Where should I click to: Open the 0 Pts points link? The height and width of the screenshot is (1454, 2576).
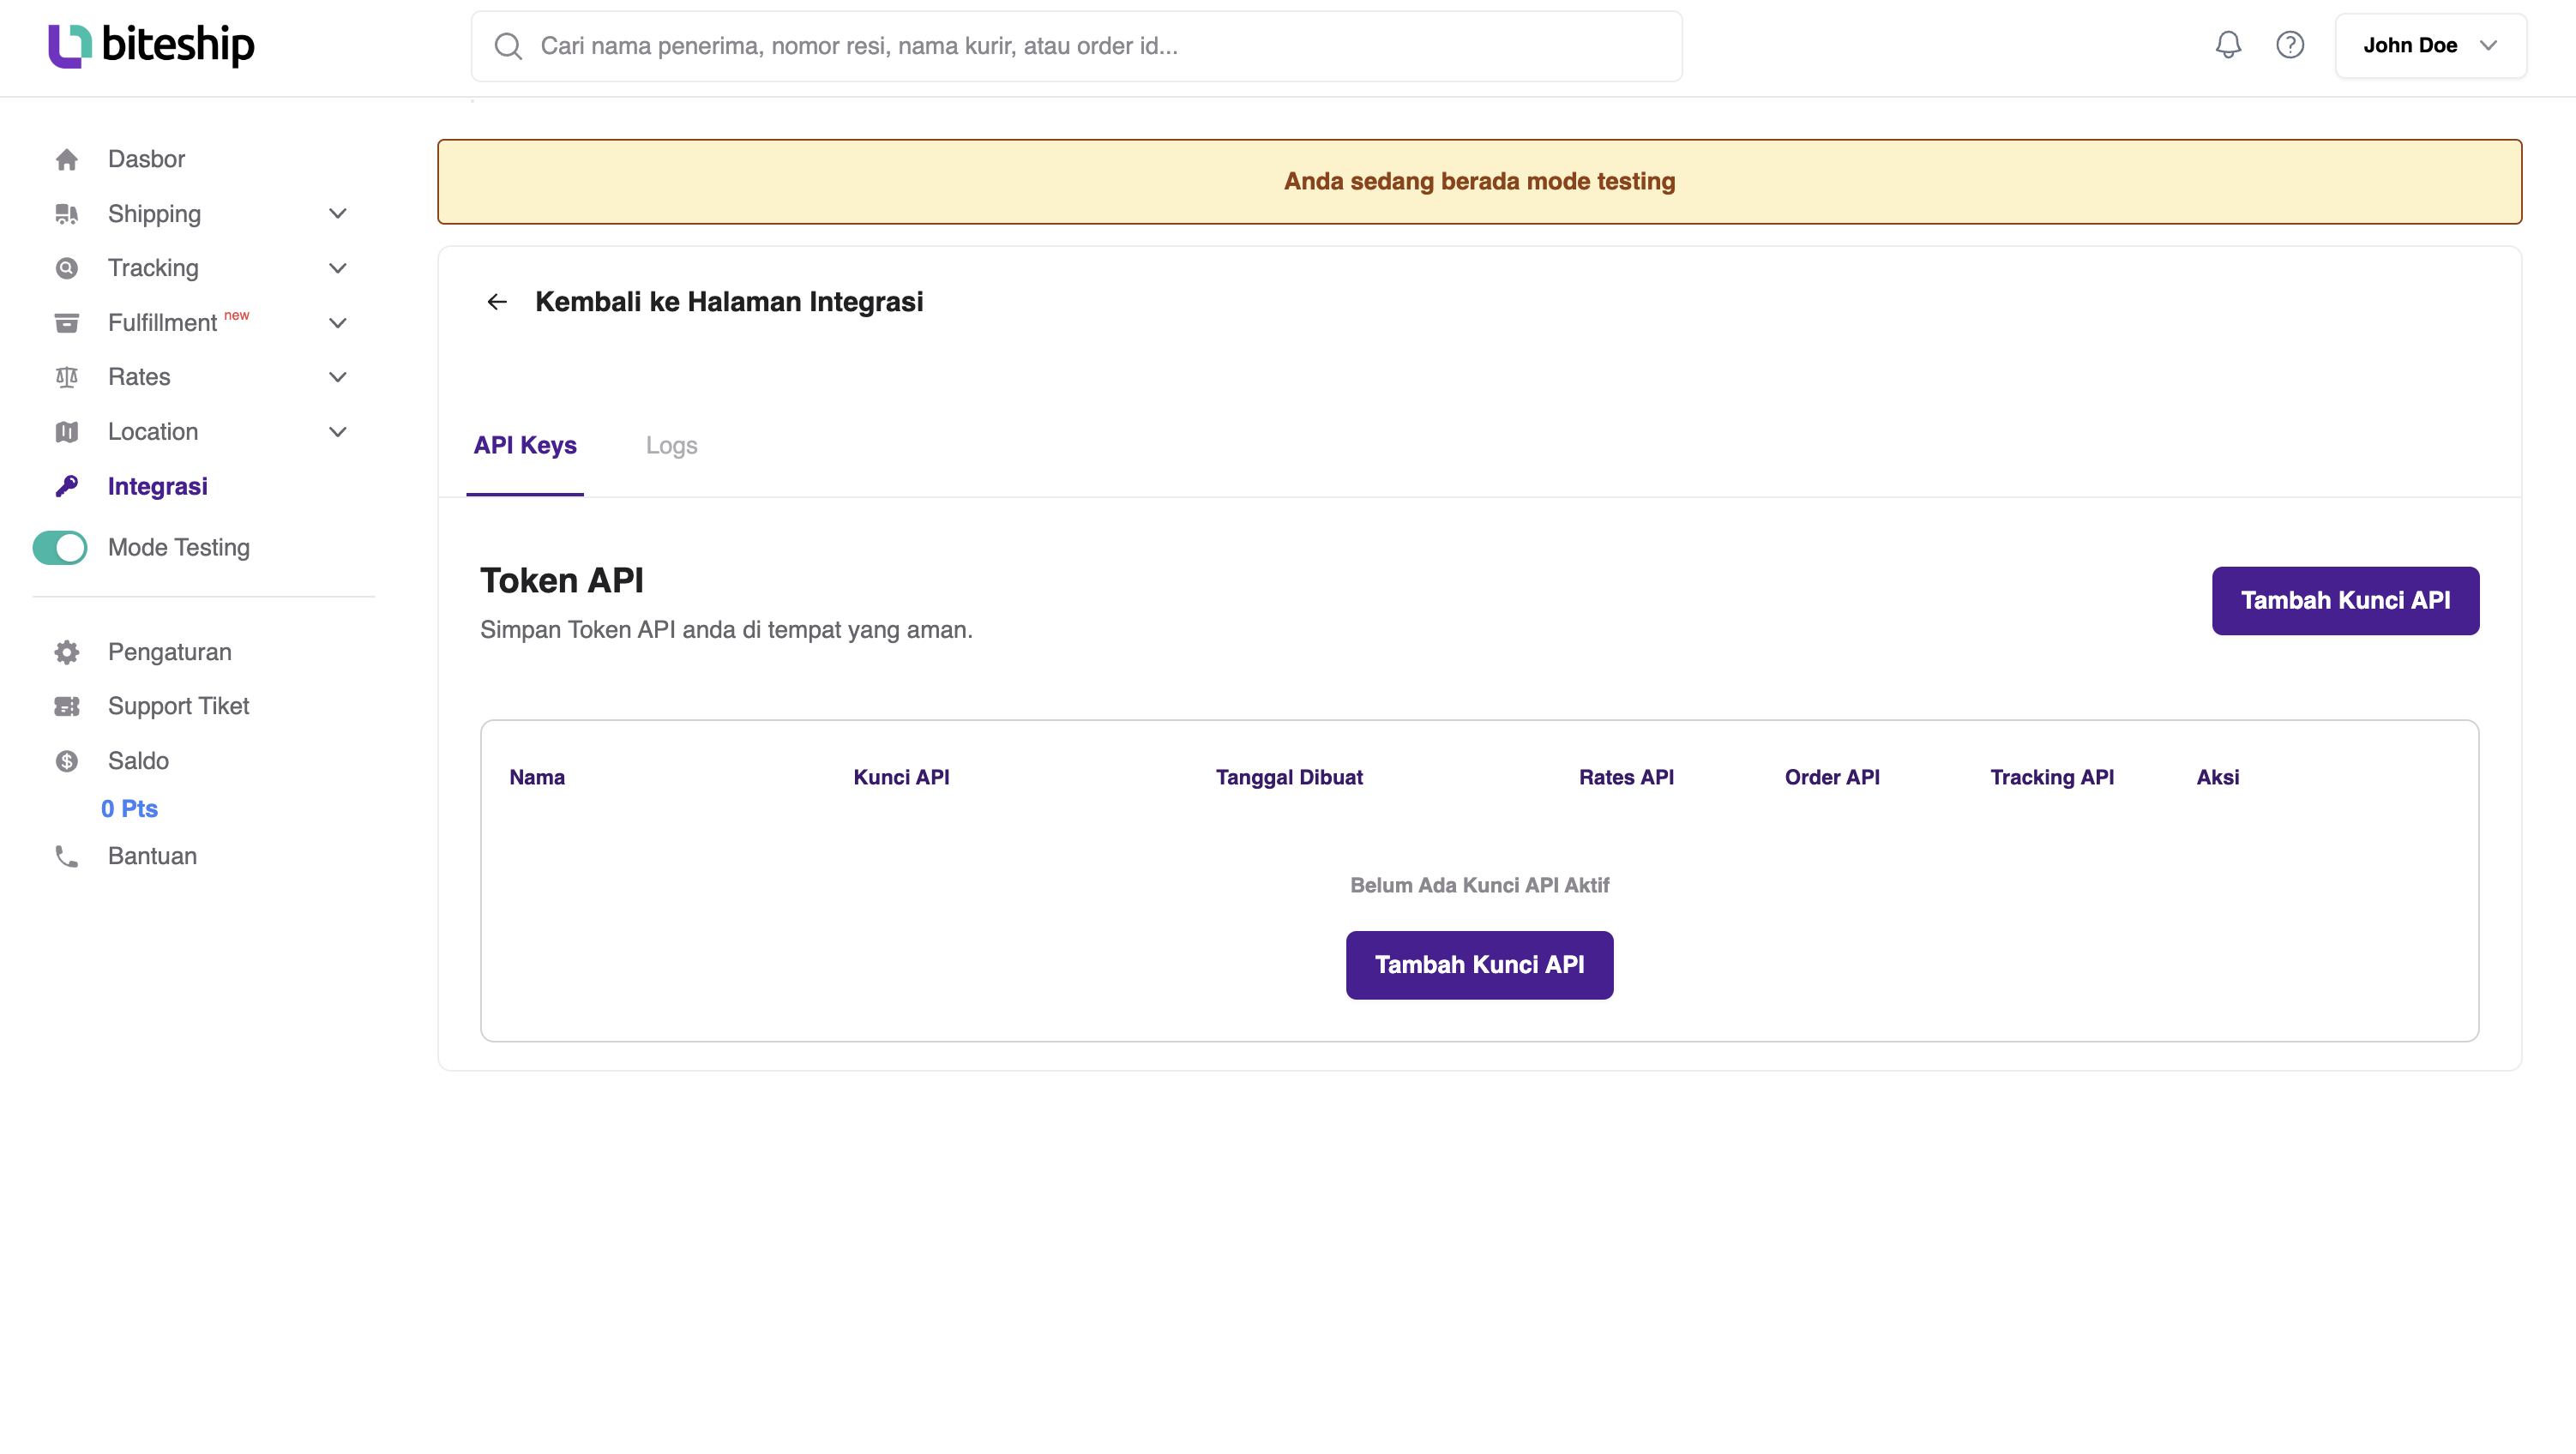point(128,809)
